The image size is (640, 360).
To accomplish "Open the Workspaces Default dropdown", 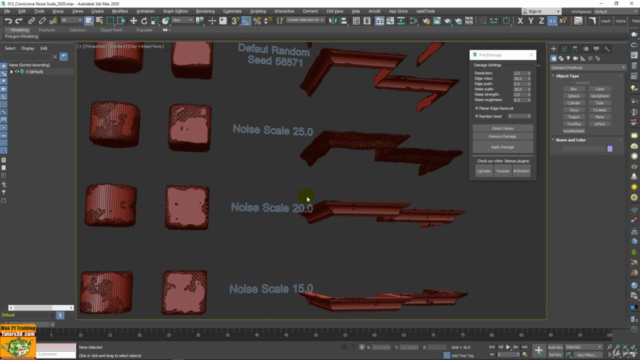I will [x=616, y=11].
